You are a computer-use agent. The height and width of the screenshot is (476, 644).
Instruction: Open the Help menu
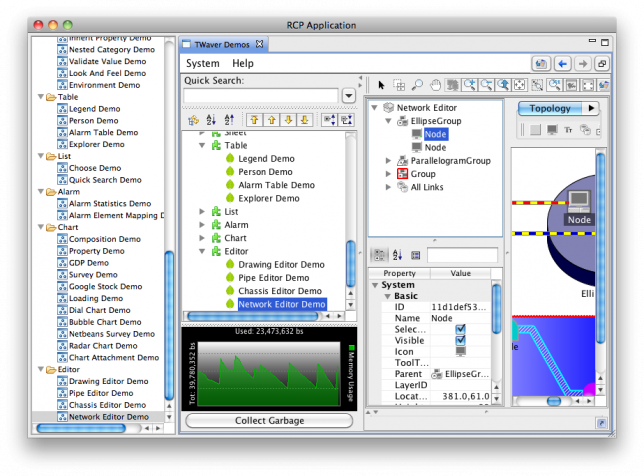(x=243, y=63)
